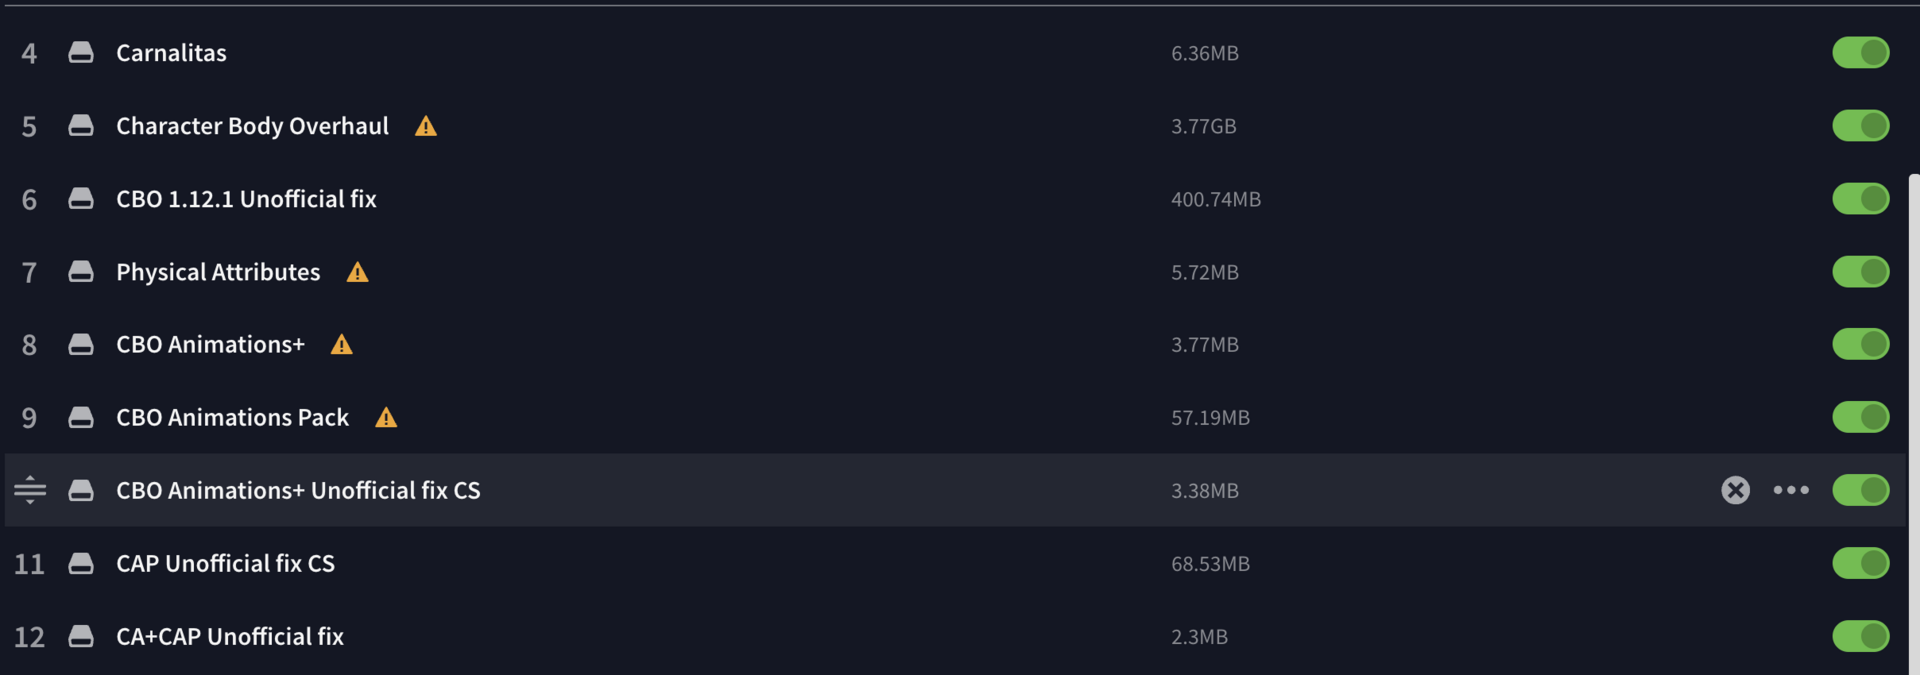
Task: Click the CAP Unofficial fix CS title
Action: pos(225,564)
